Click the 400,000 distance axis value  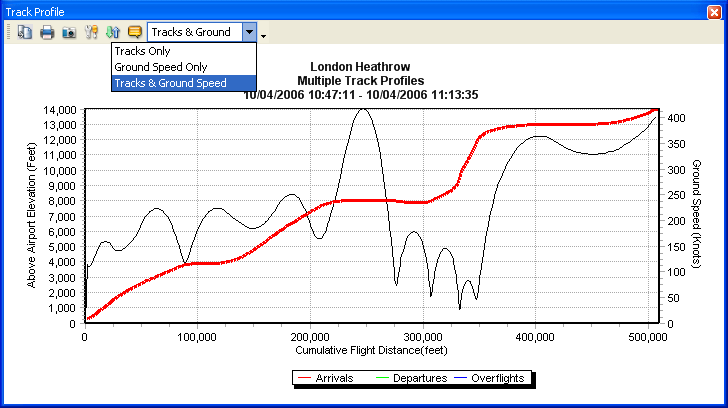point(535,337)
